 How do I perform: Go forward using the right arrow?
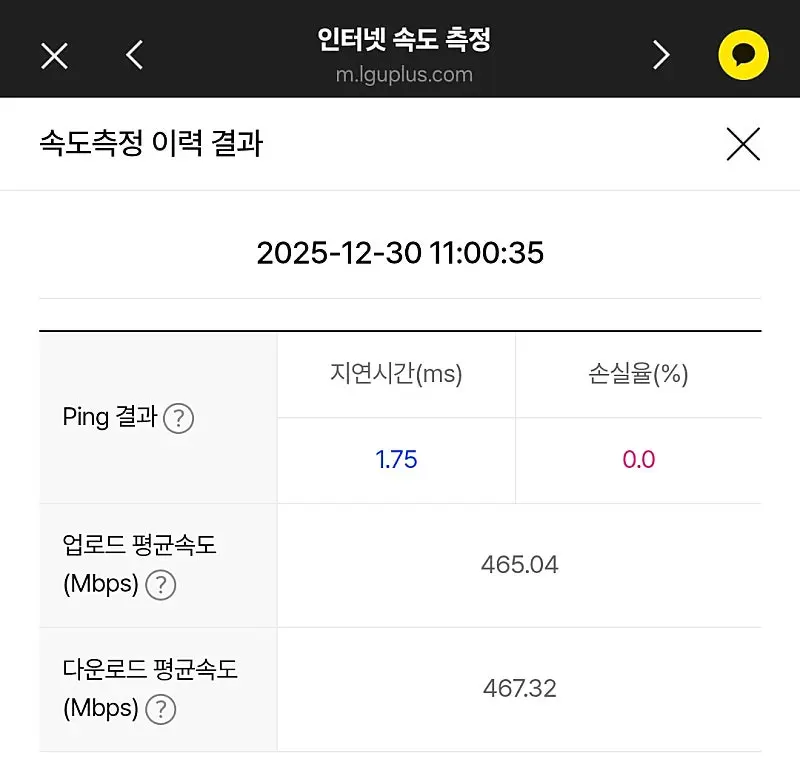coord(661,56)
